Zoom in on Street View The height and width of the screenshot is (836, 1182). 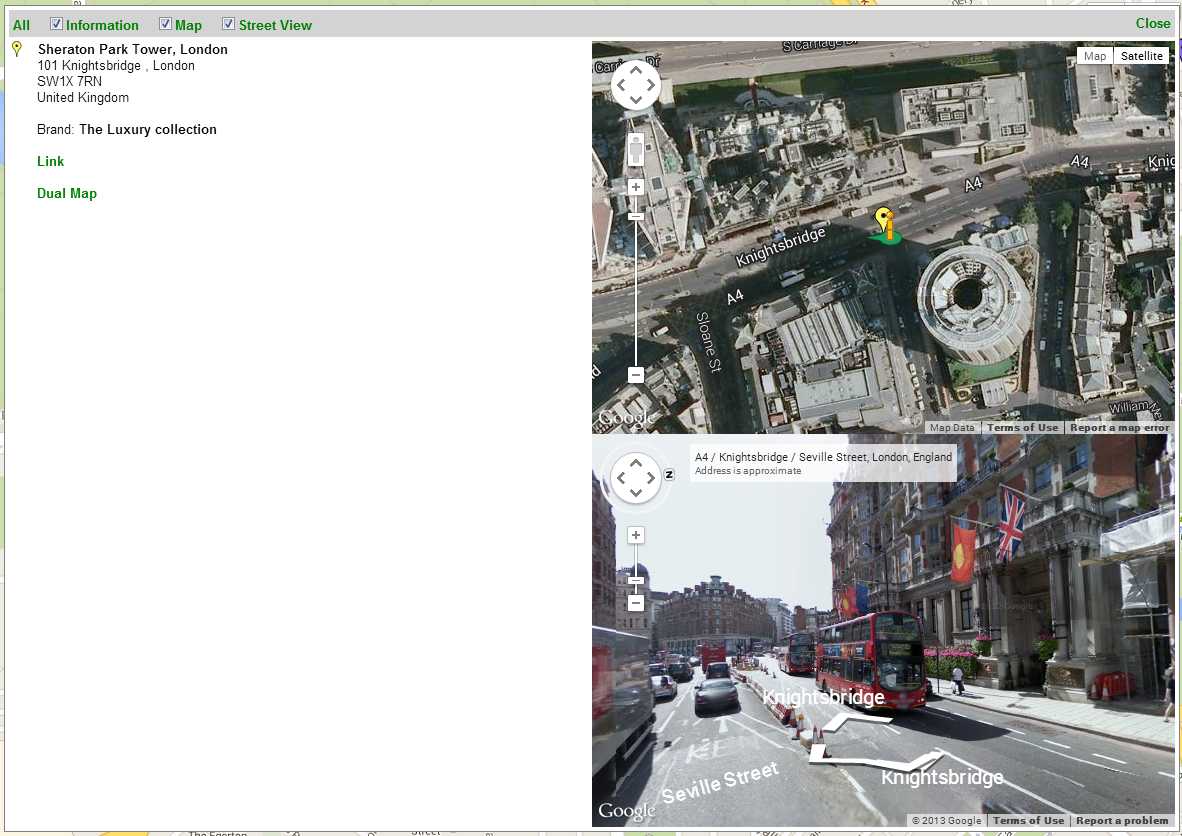(635, 535)
